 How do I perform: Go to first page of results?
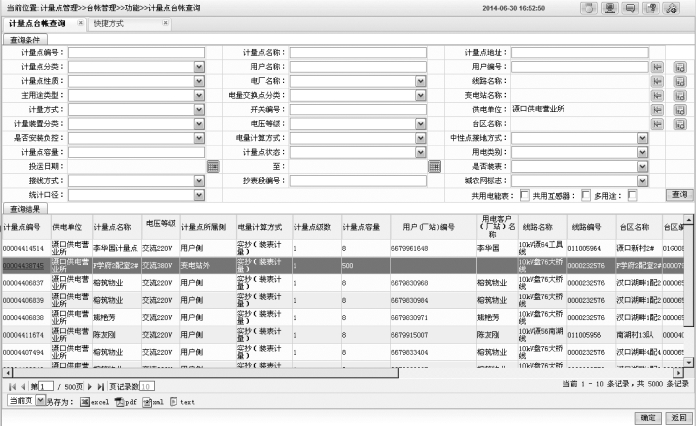coord(12,387)
